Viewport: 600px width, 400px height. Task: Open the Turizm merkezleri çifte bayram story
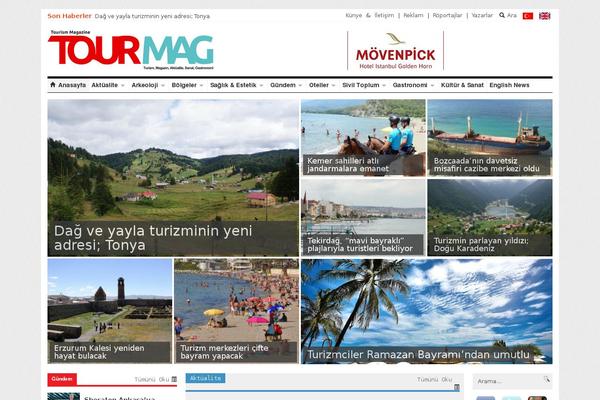(x=236, y=311)
